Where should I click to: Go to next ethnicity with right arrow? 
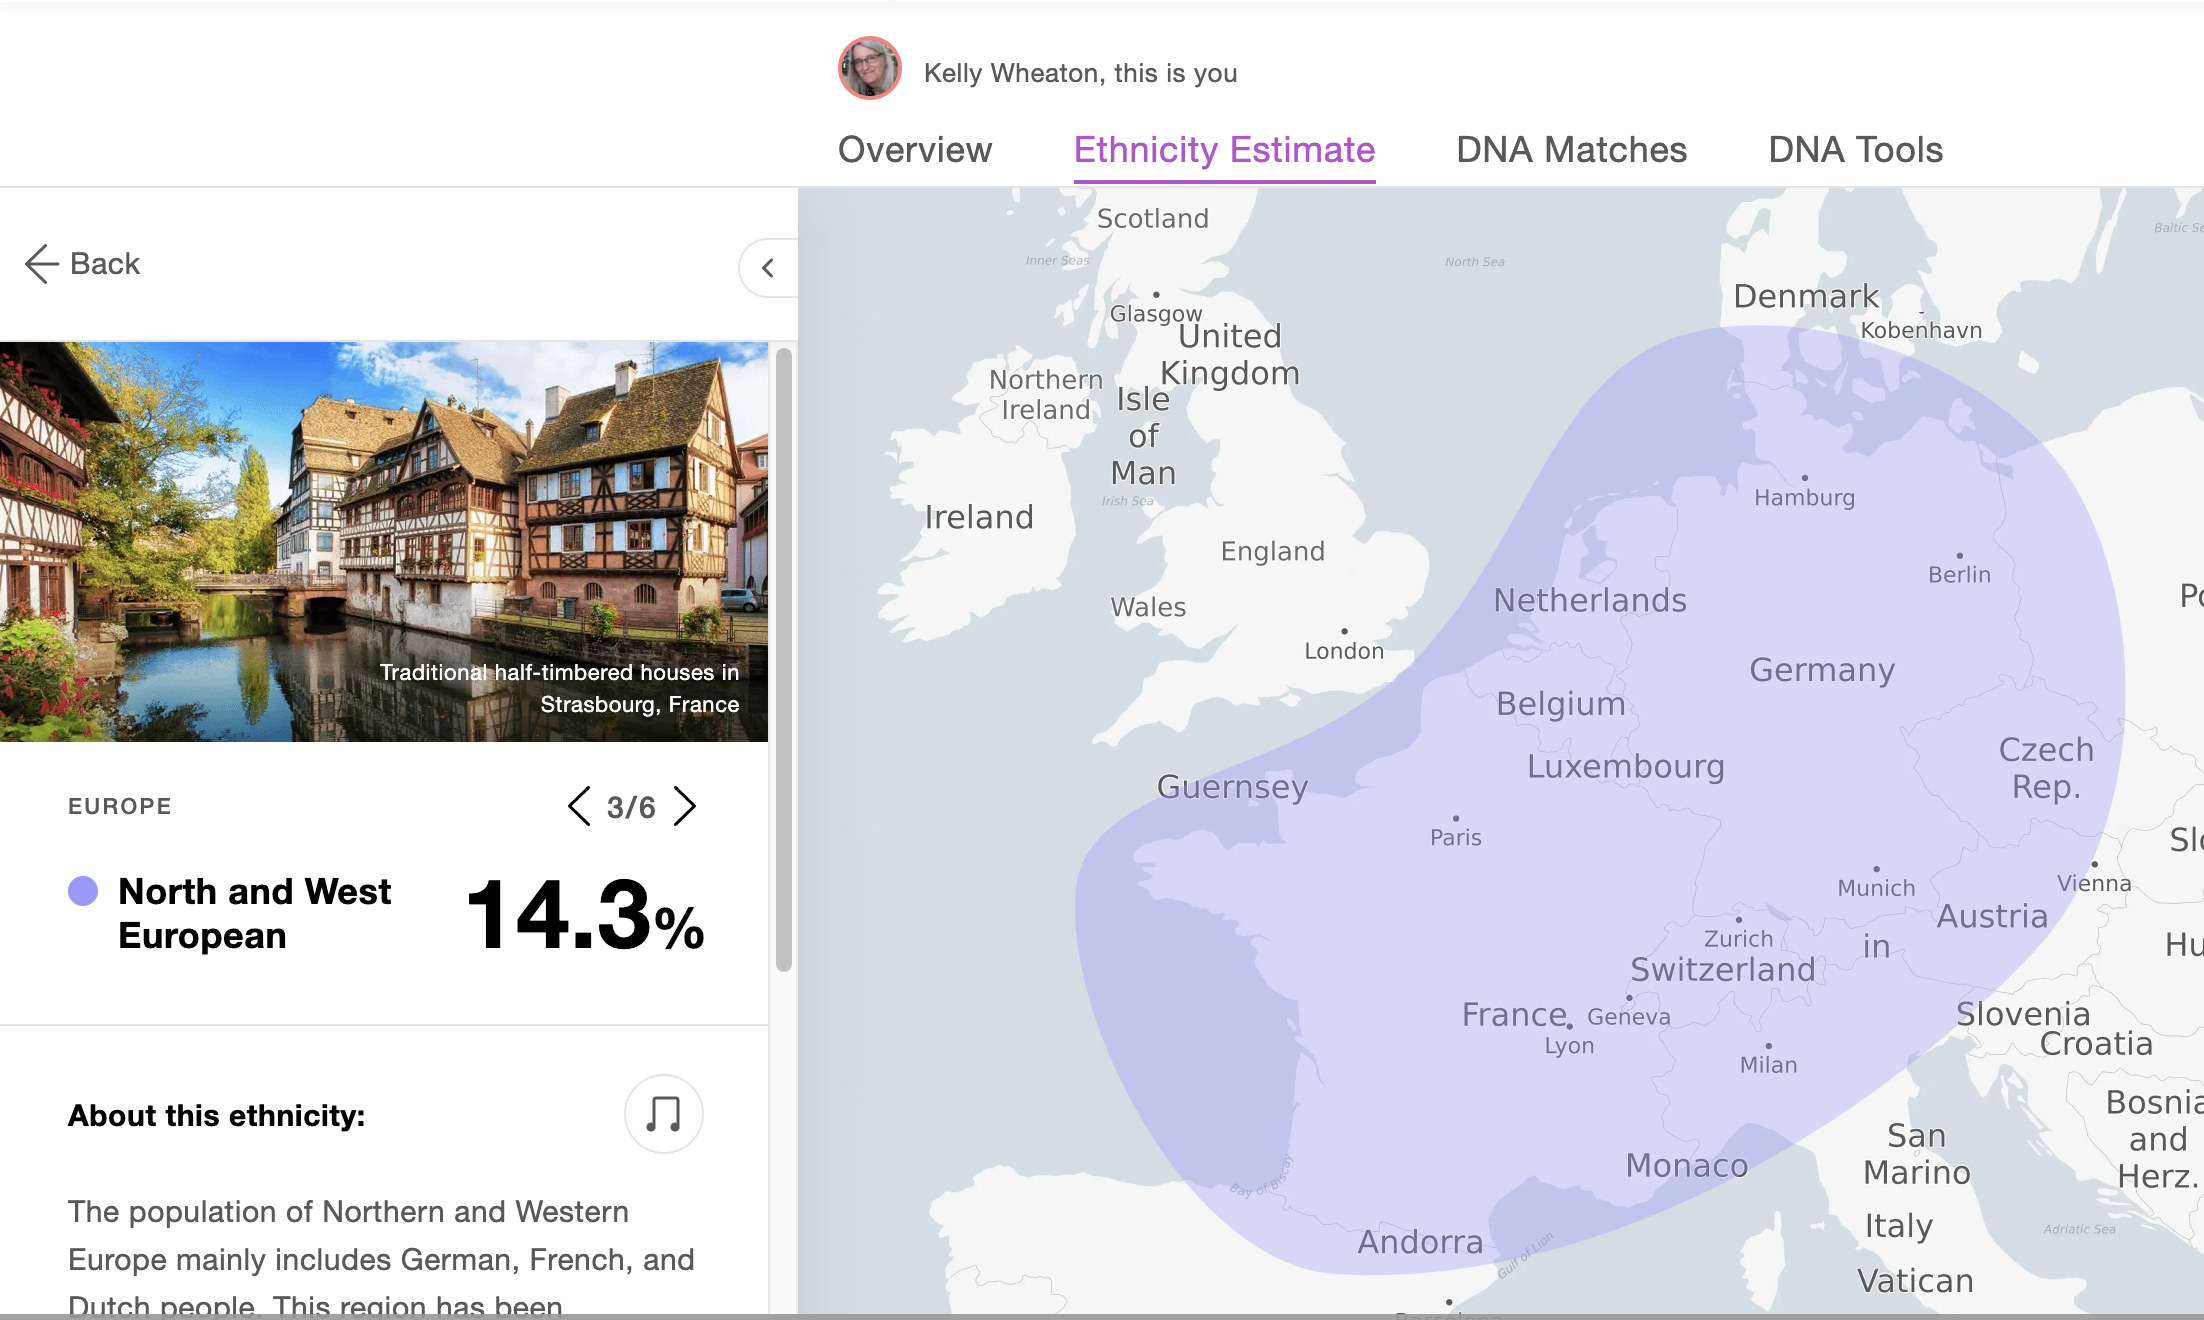click(685, 806)
